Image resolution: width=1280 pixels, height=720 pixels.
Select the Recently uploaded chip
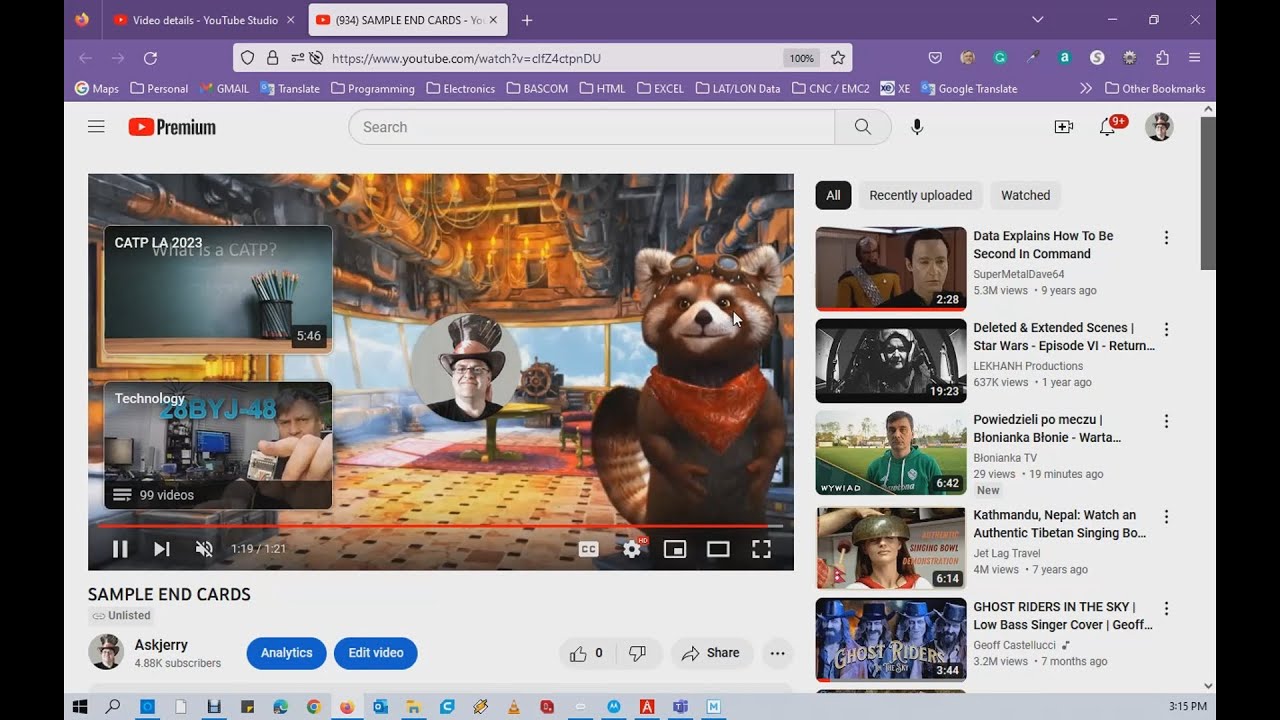(x=921, y=195)
